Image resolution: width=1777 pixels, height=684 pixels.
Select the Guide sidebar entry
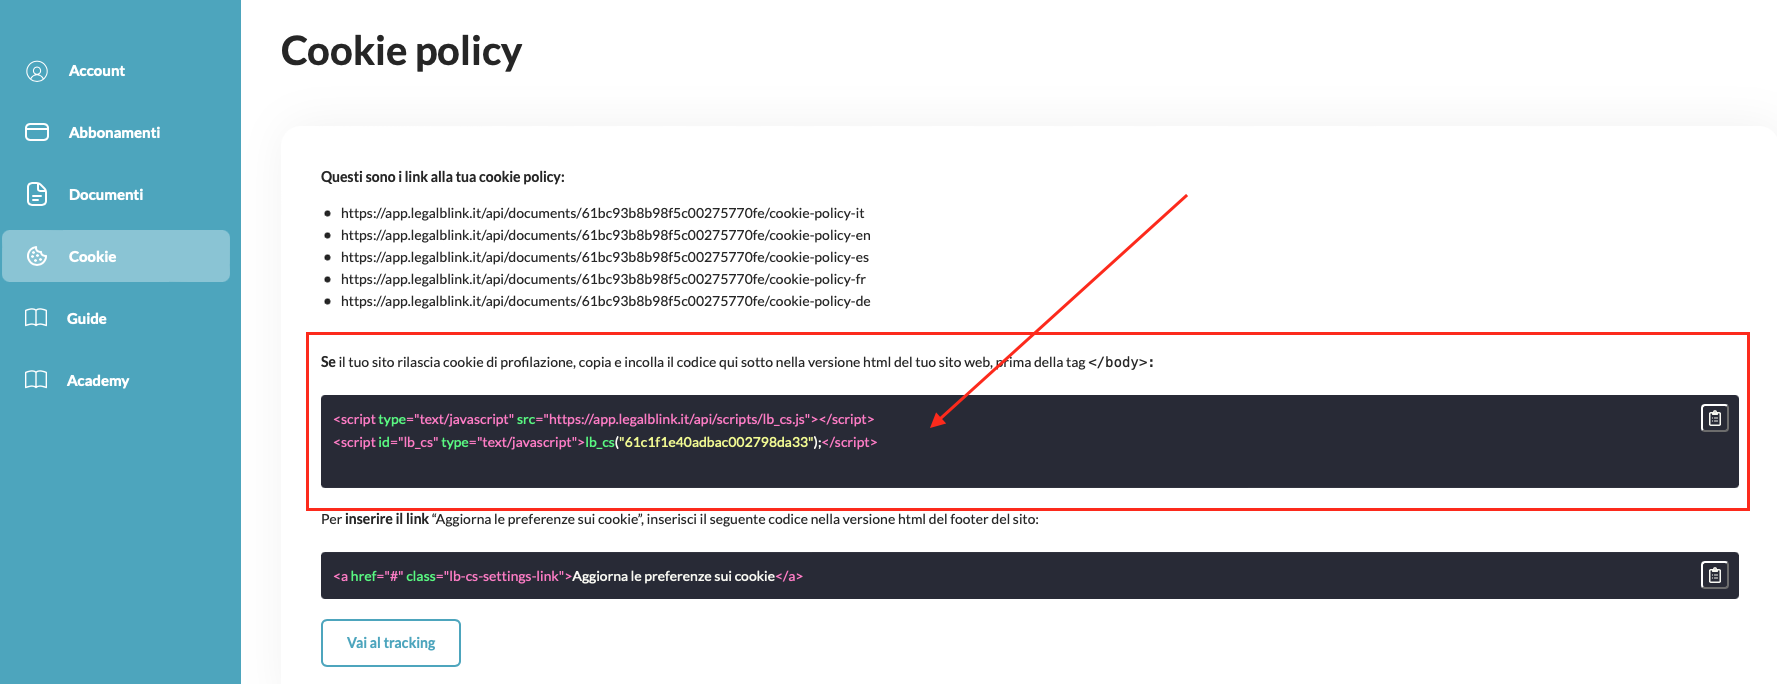tap(87, 318)
